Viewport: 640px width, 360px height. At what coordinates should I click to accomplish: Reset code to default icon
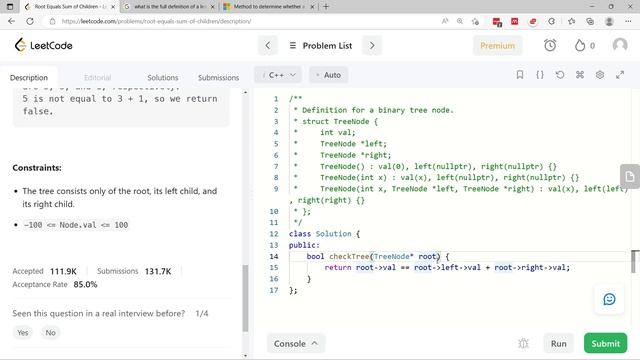pyautogui.click(x=560, y=75)
